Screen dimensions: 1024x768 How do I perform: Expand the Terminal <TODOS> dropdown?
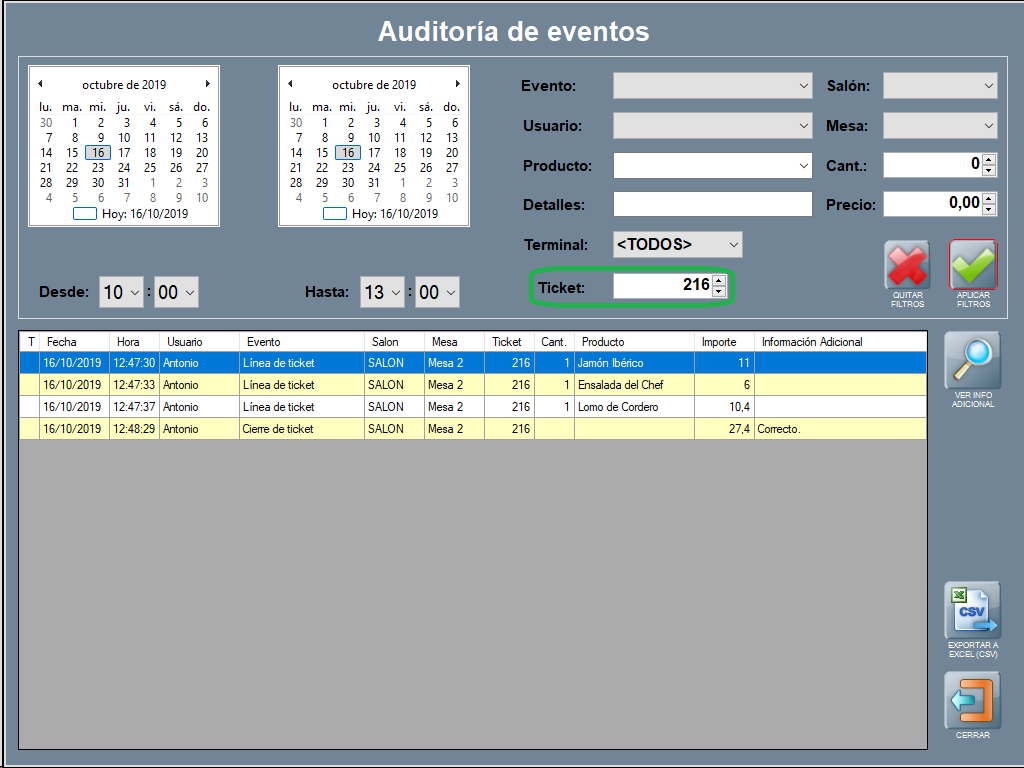pyautogui.click(x=733, y=244)
